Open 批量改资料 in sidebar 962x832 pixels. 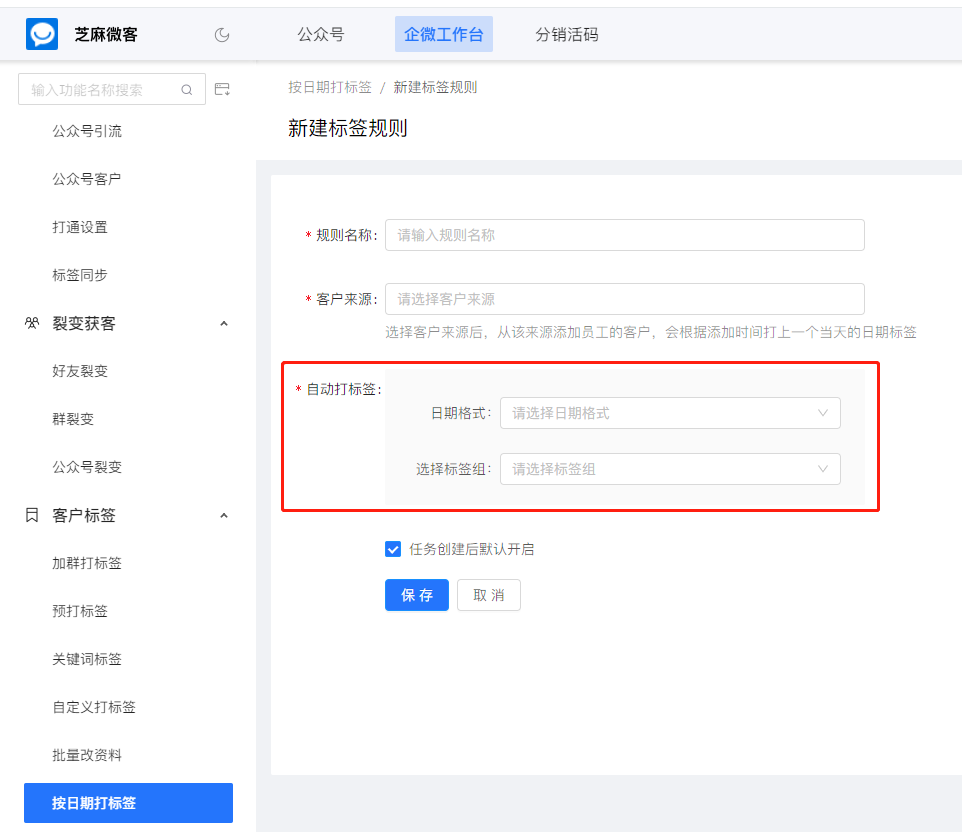(87, 755)
